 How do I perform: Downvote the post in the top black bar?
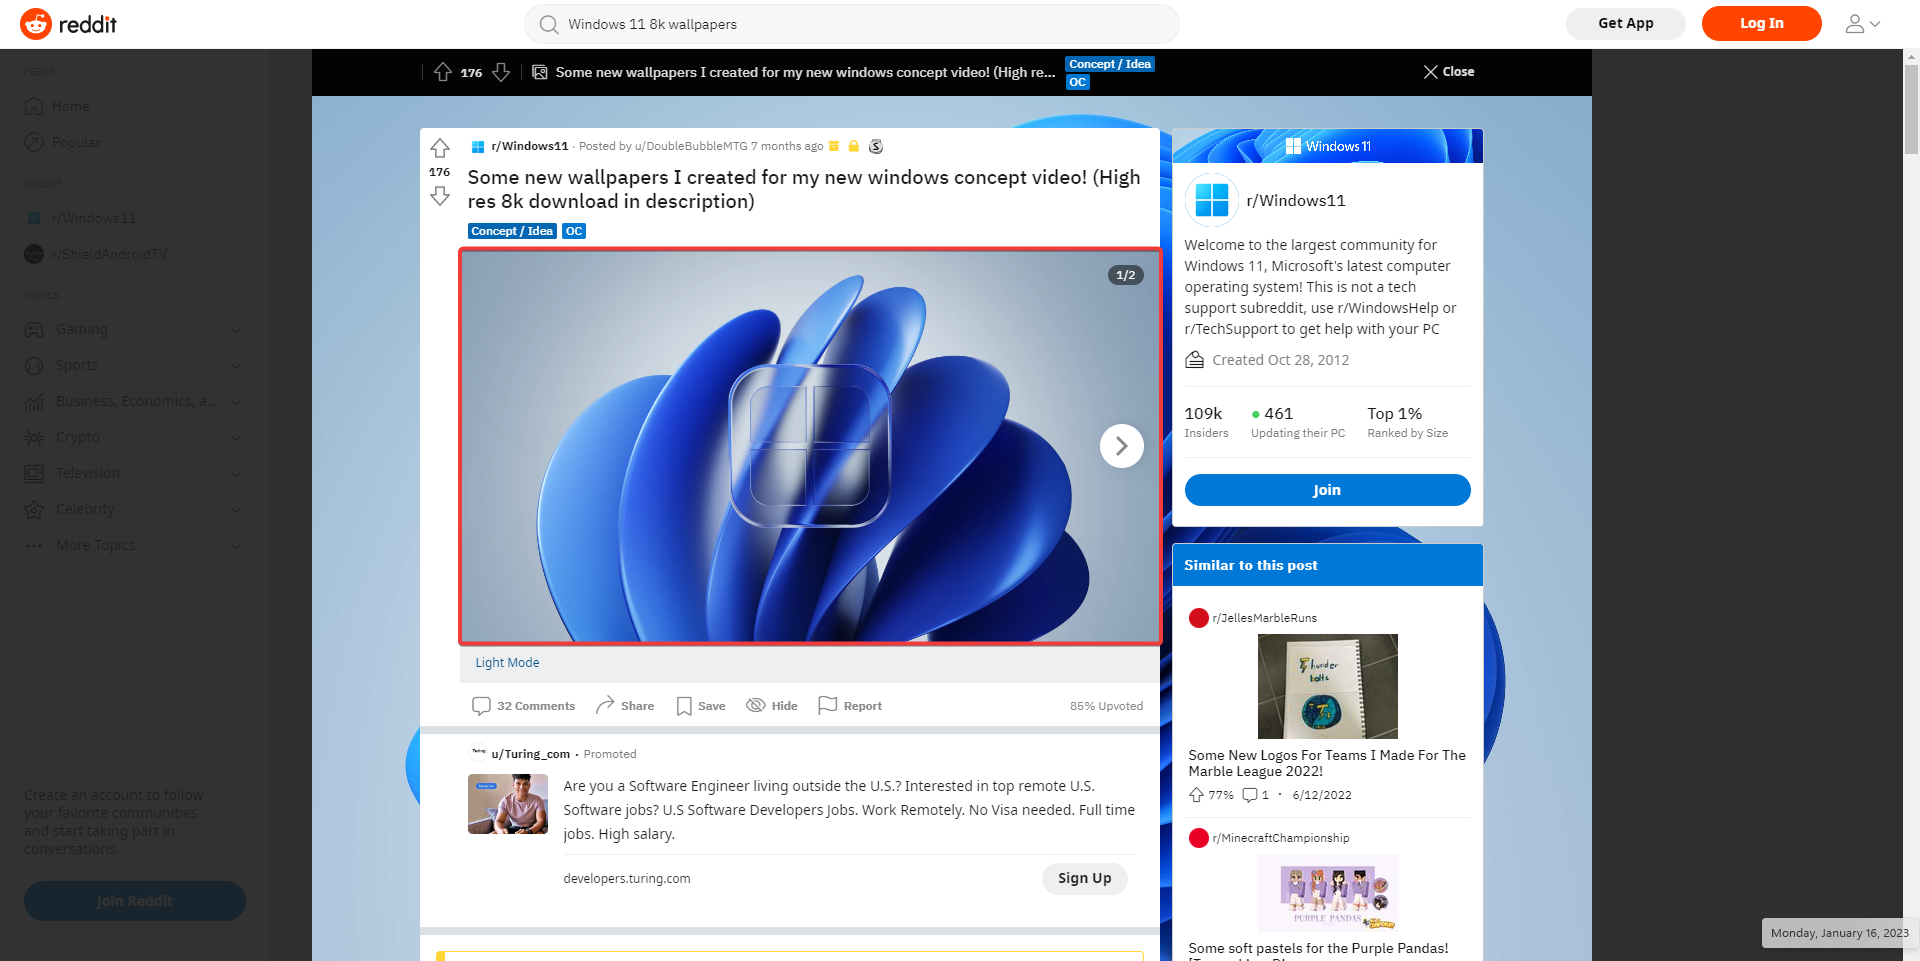[501, 72]
